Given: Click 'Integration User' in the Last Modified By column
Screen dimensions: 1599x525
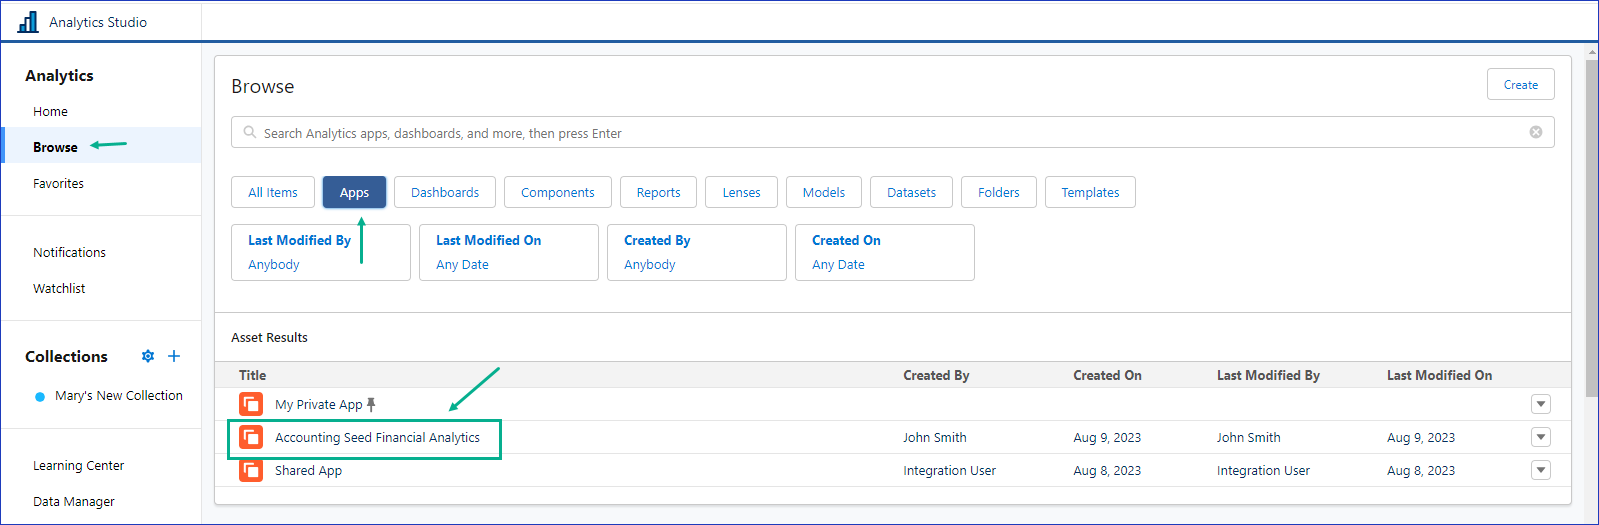Looking at the screenshot, I should pyautogui.click(x=1263, y=470).
